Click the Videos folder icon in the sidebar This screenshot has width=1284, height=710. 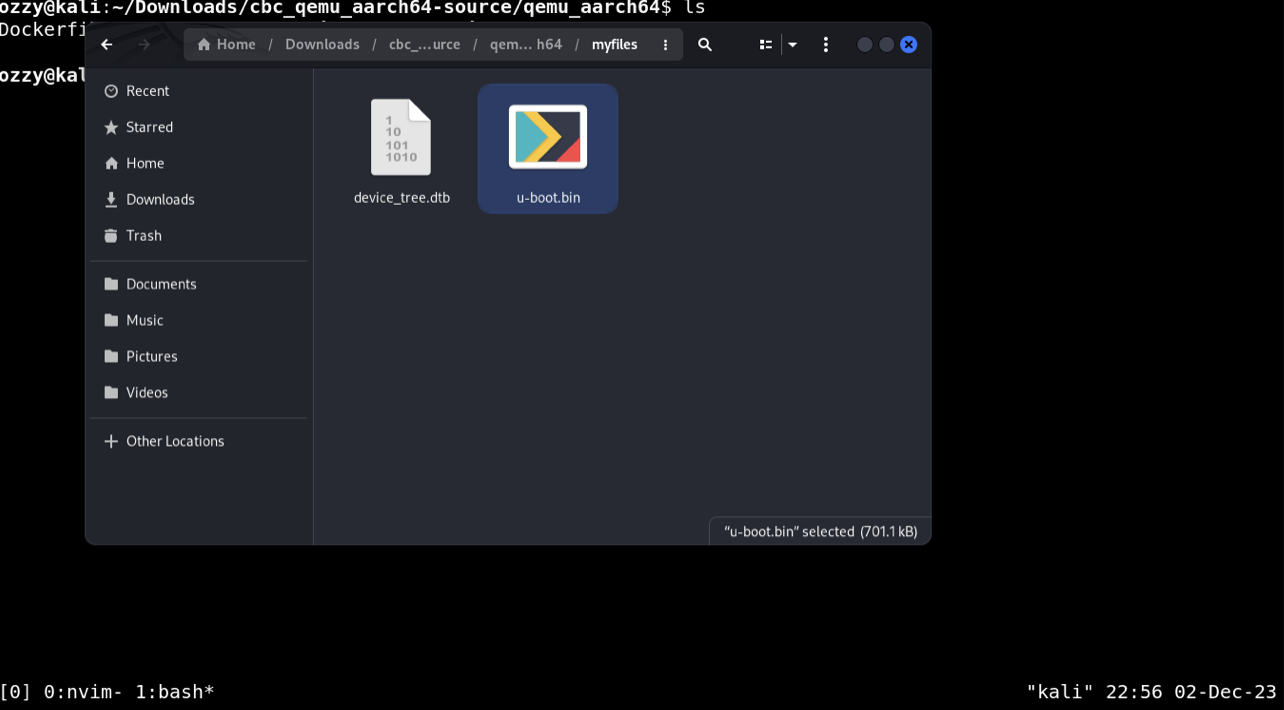111,392
